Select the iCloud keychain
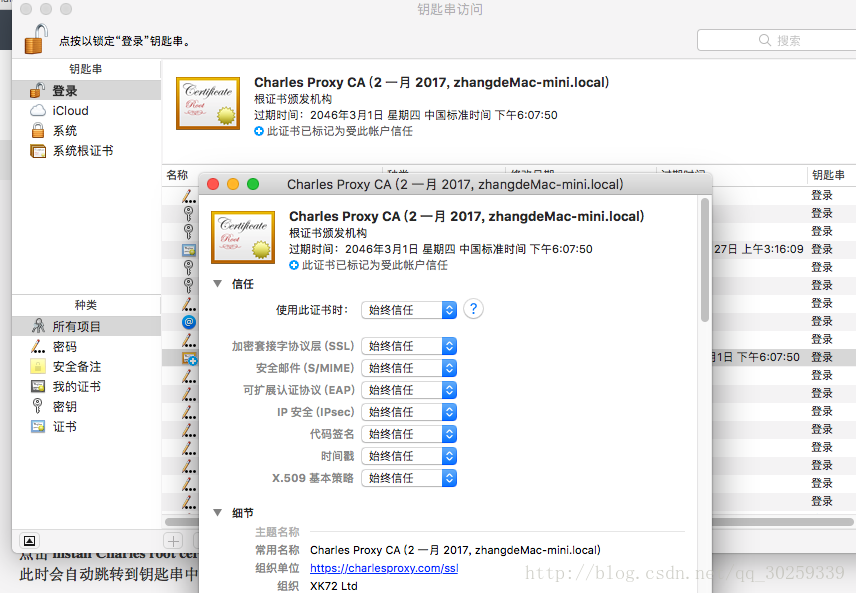 (86, 110)
